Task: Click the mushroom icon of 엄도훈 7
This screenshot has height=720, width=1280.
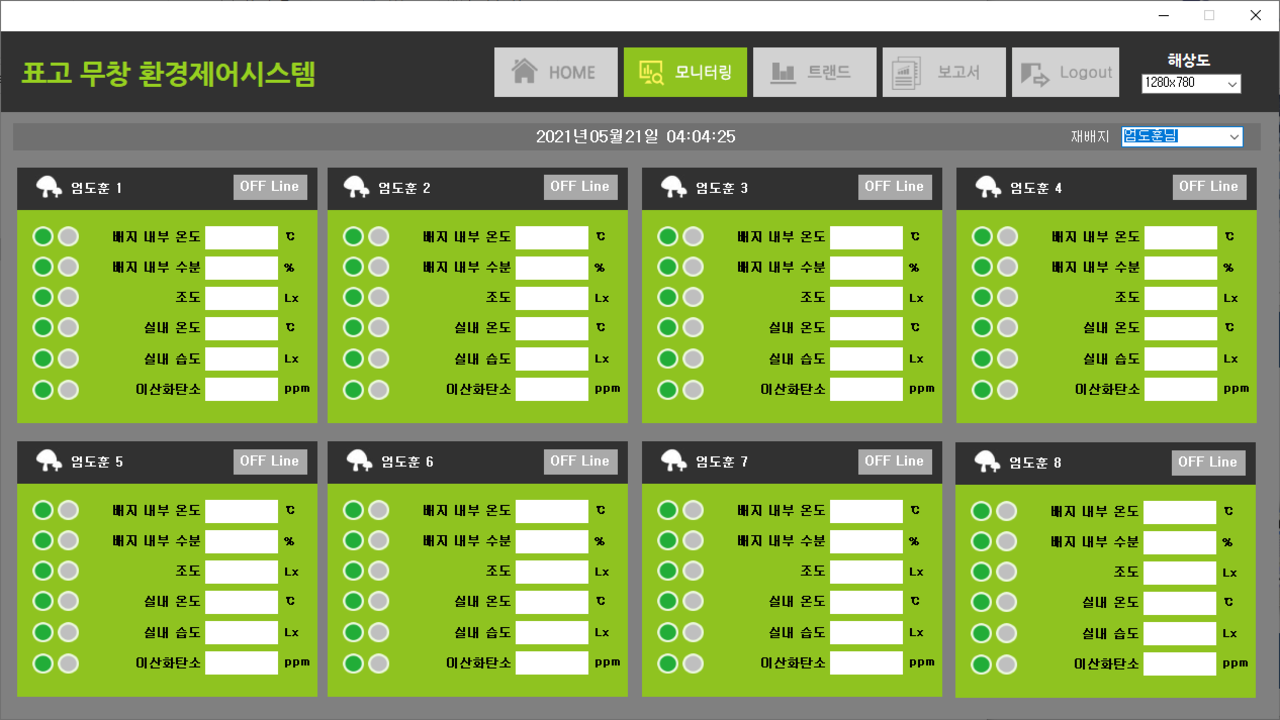Action: 674,461
